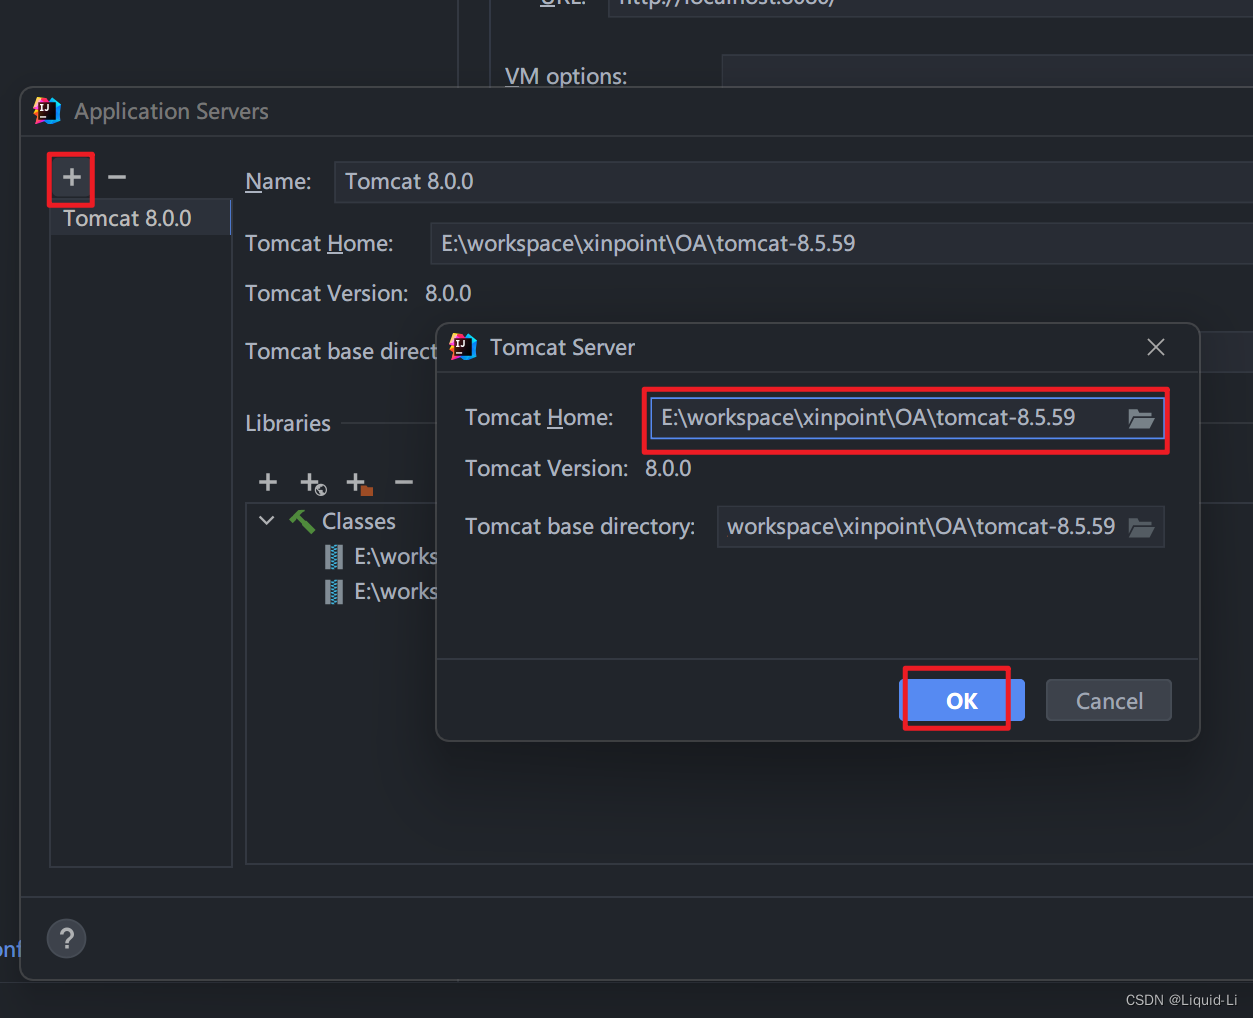Collapse the Classes tree node
This screenshot has height=1018, width=1253.
click(x=266, y=521)
